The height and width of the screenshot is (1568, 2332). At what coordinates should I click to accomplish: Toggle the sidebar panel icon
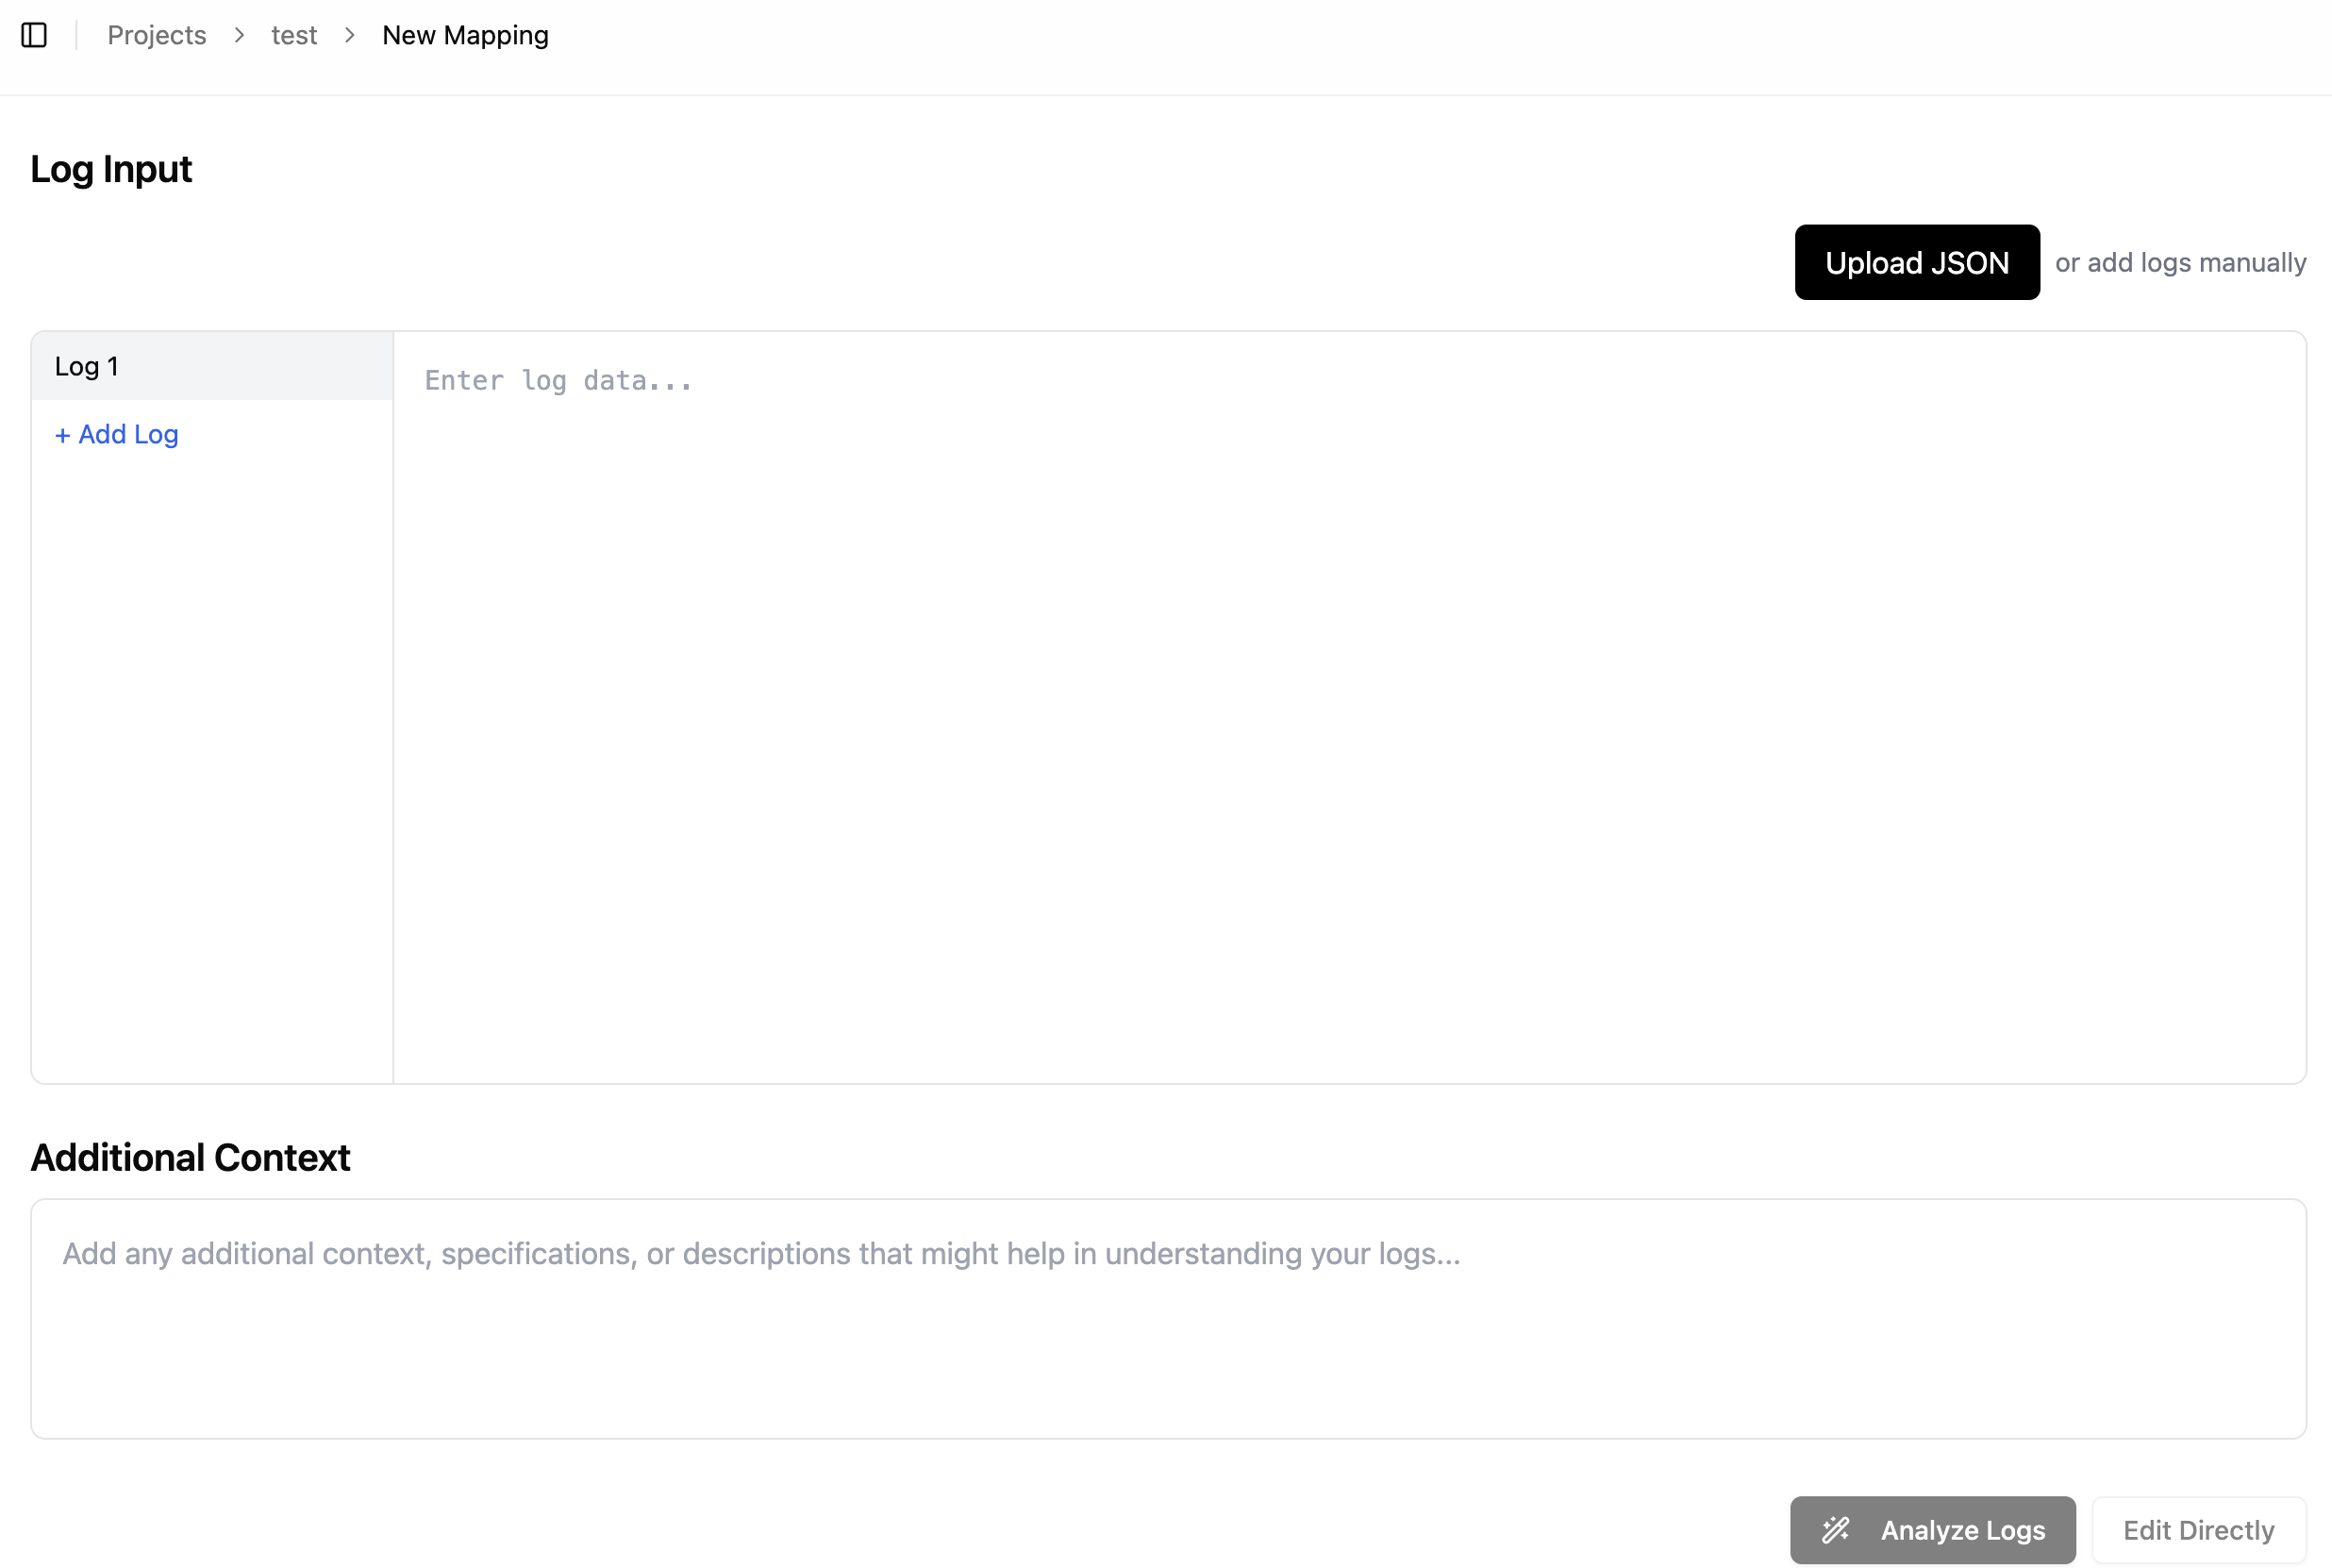click(34, 35)
